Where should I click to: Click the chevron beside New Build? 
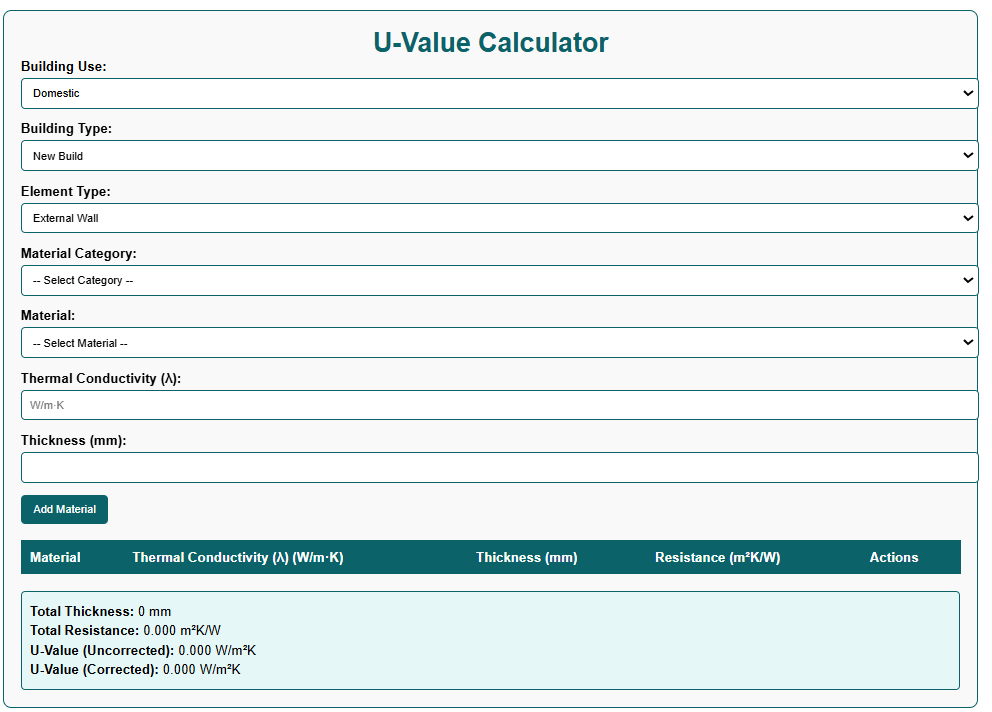967,155
